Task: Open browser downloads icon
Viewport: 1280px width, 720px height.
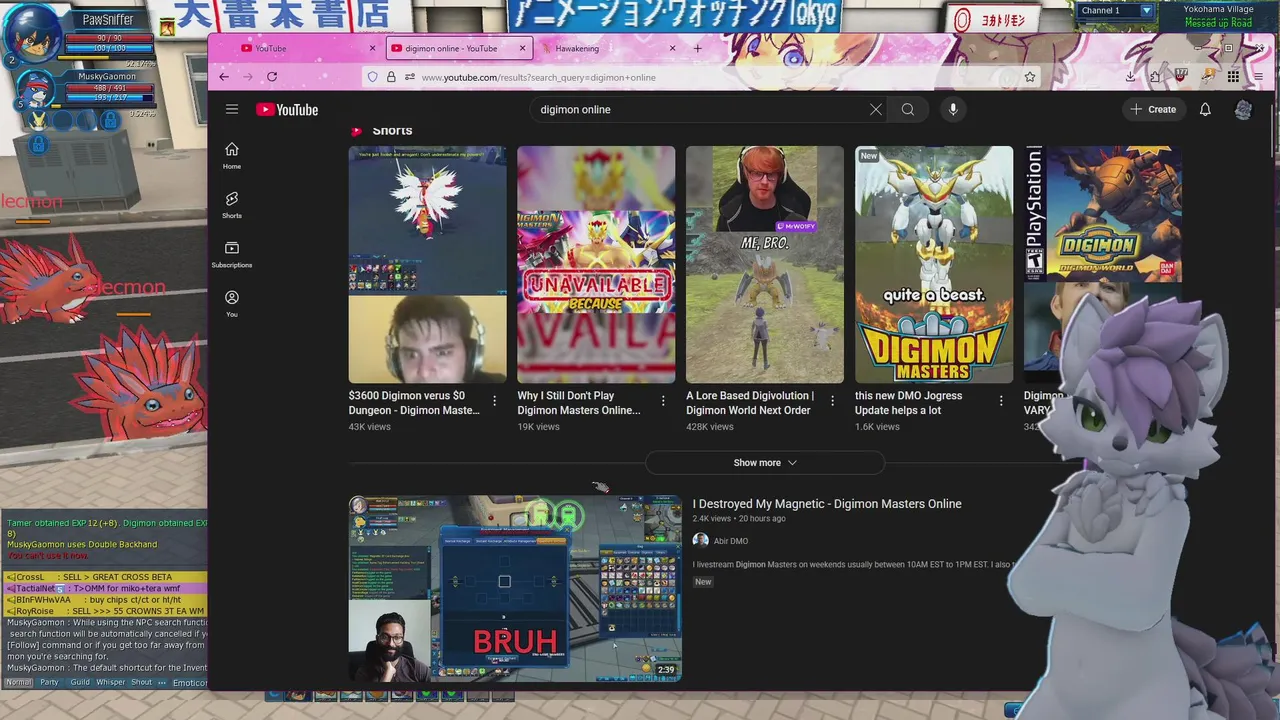Action: click(1130, 77)
